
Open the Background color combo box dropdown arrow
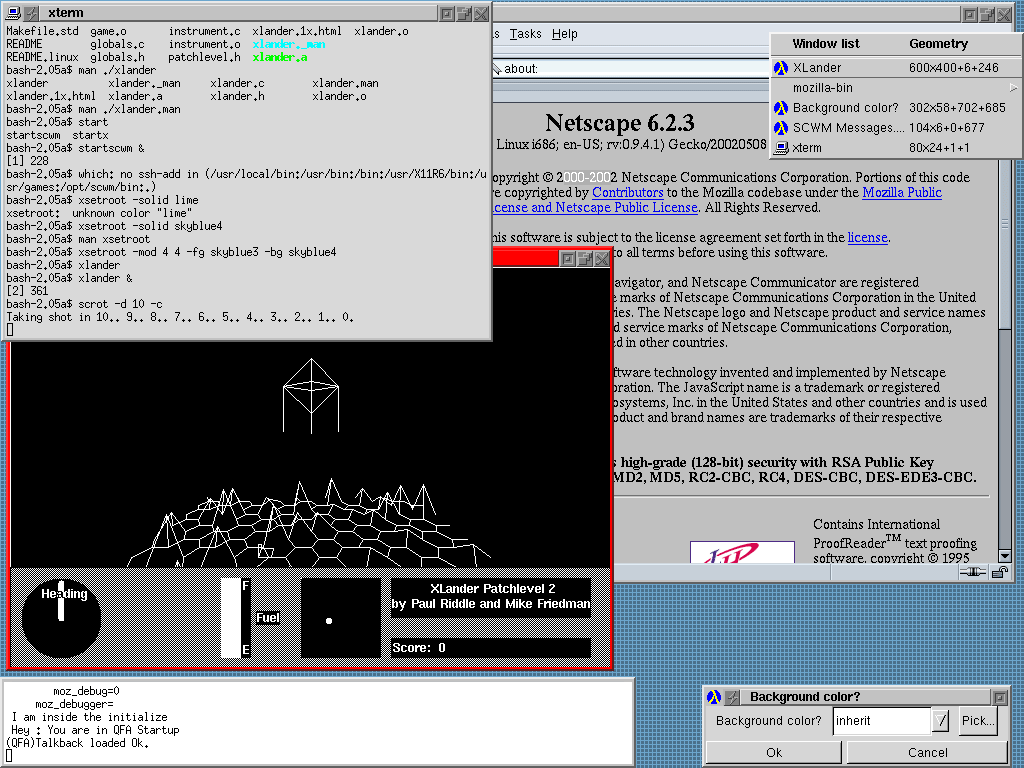940,721
